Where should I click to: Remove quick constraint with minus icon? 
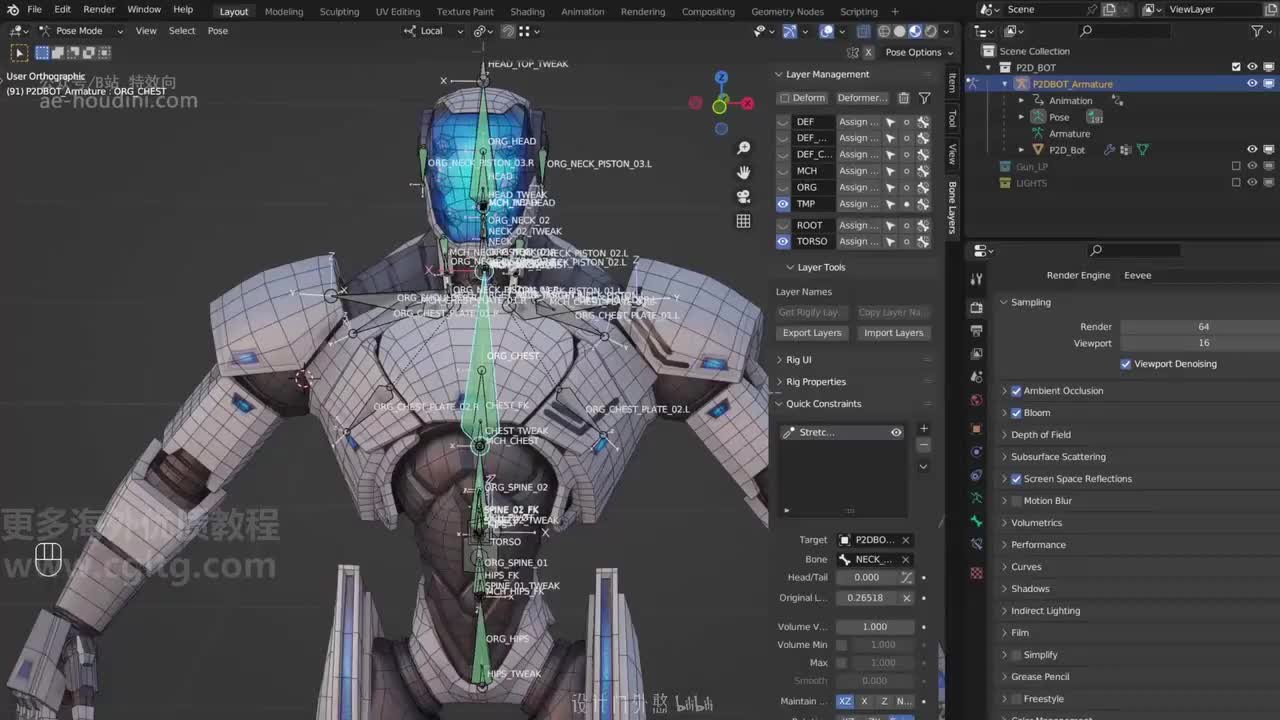(923, 445)
